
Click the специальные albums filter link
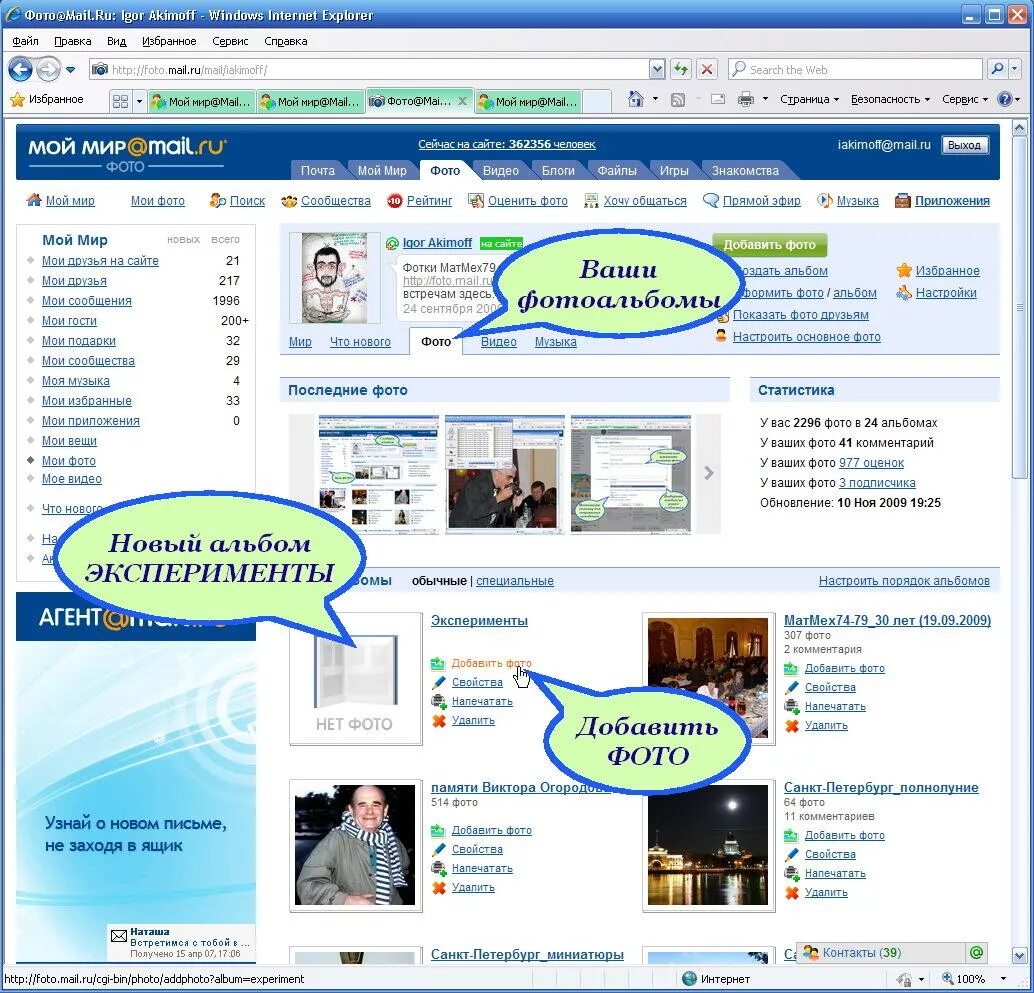pos(515,581)
